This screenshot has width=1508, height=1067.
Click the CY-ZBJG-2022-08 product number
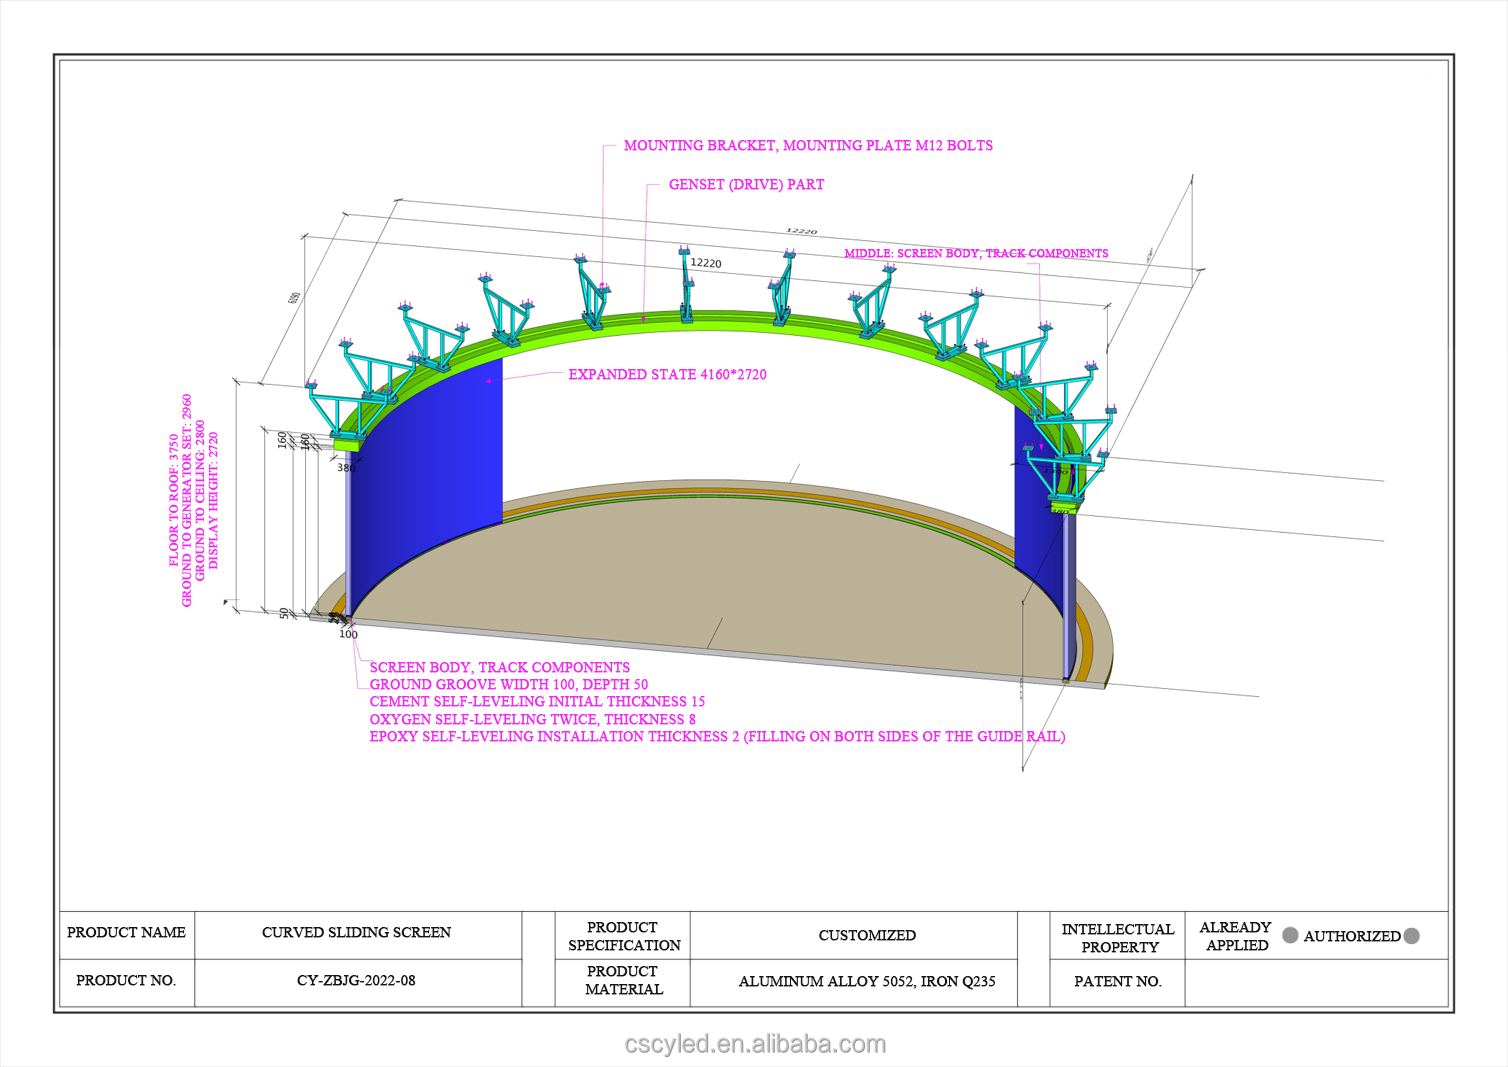point(356,981)
